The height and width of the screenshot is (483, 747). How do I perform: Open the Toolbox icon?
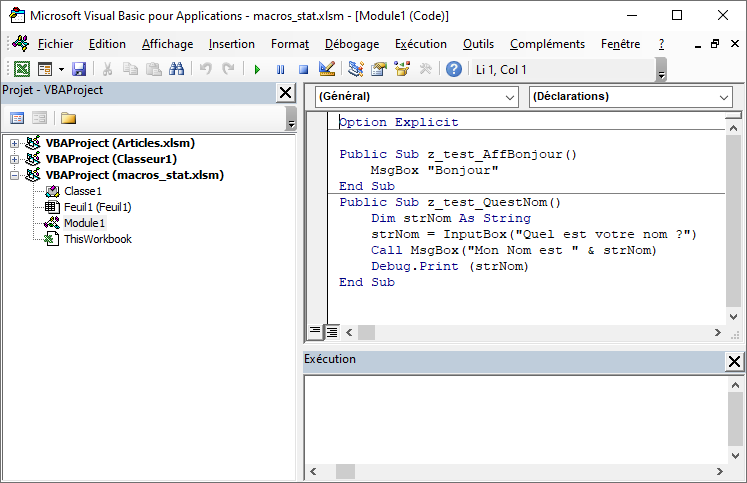[425, 70]
